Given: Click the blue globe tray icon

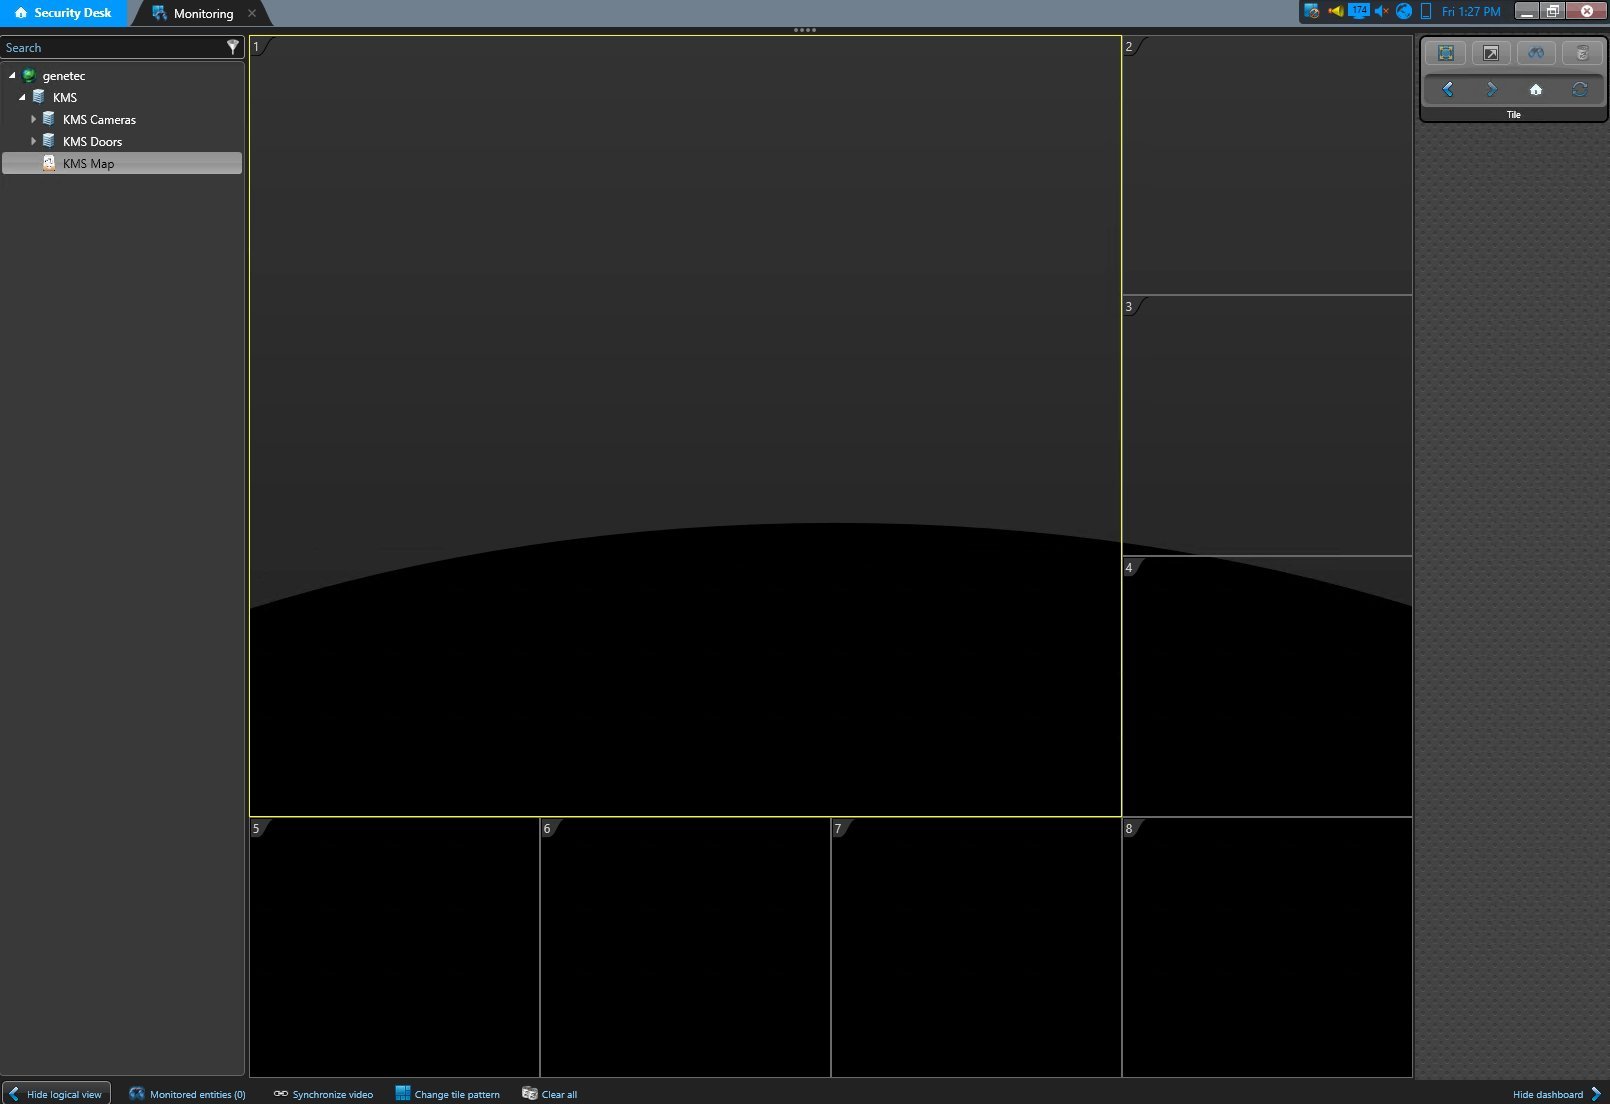Looking at the screenshot, I should [1403, 11].
